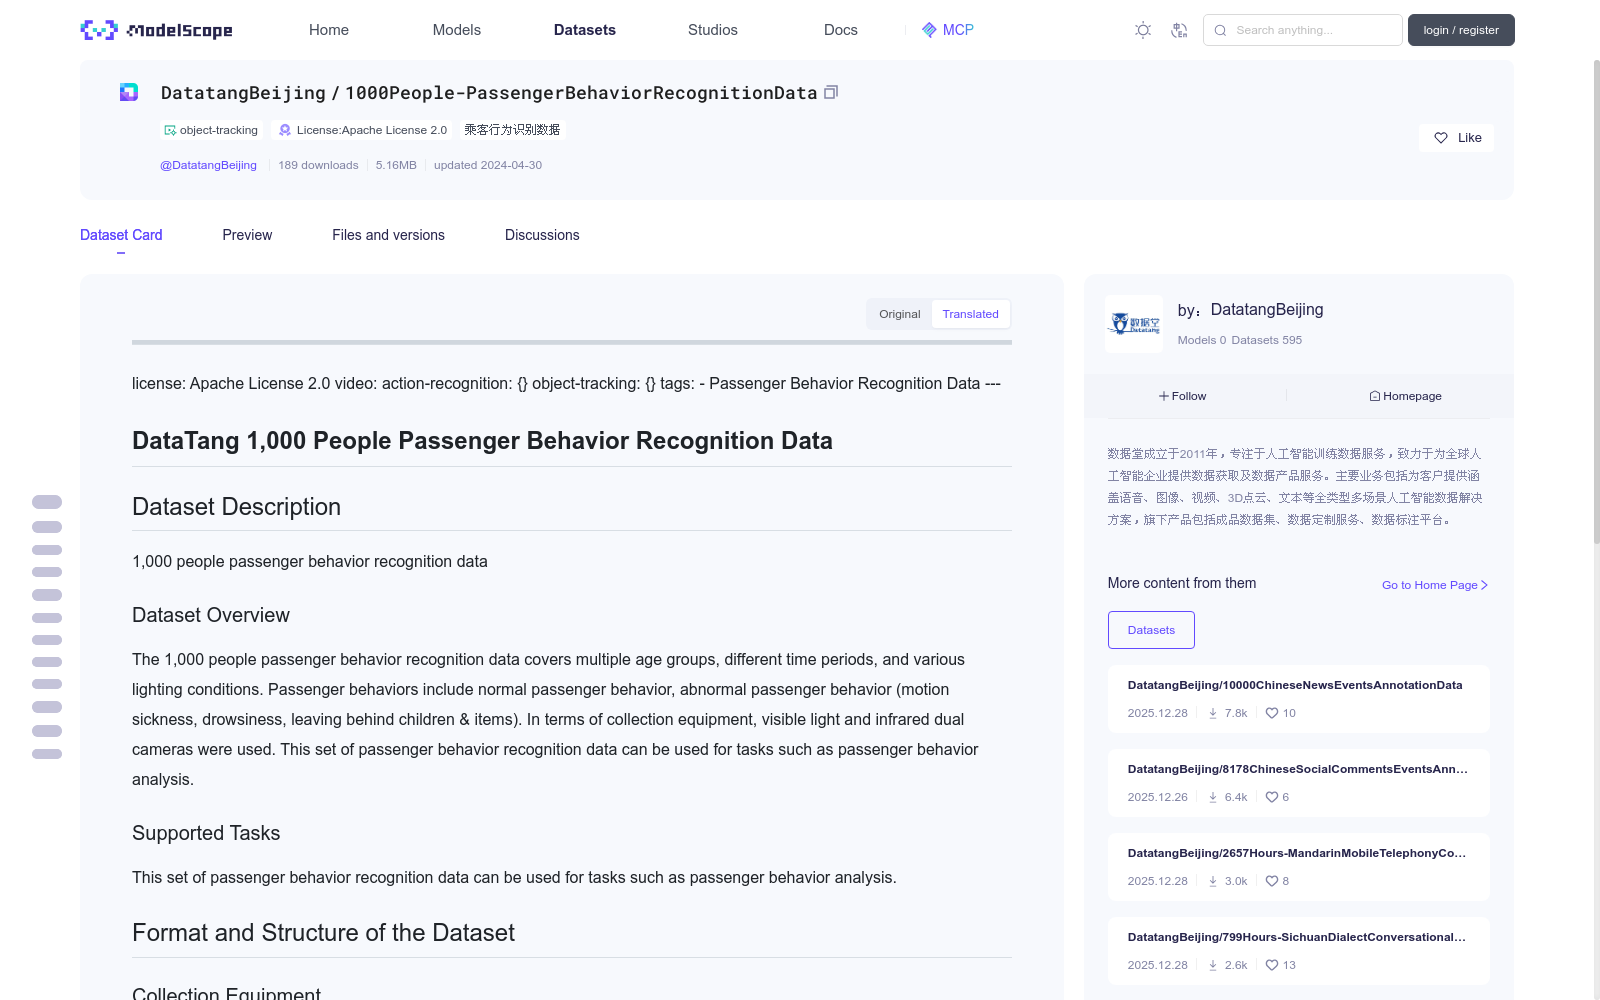Image resolution: width=1600 pixels, height=1000 pixels.
Task: Click the Apache License badge icon
Action: [285, 130]
